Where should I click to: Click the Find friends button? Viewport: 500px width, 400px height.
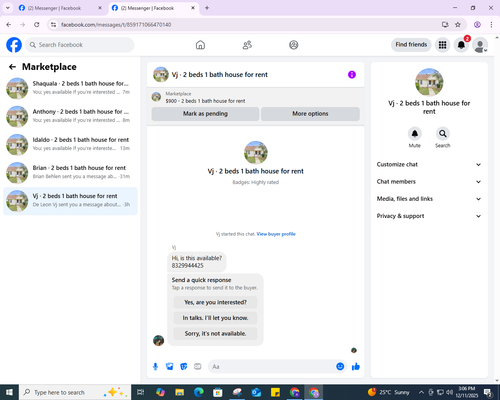(411, 45)
